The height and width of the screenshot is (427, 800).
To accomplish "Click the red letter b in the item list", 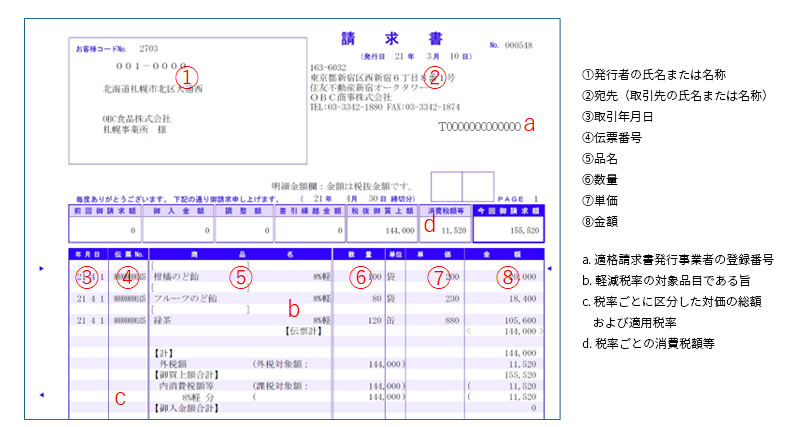I will [x=293, y=308].
